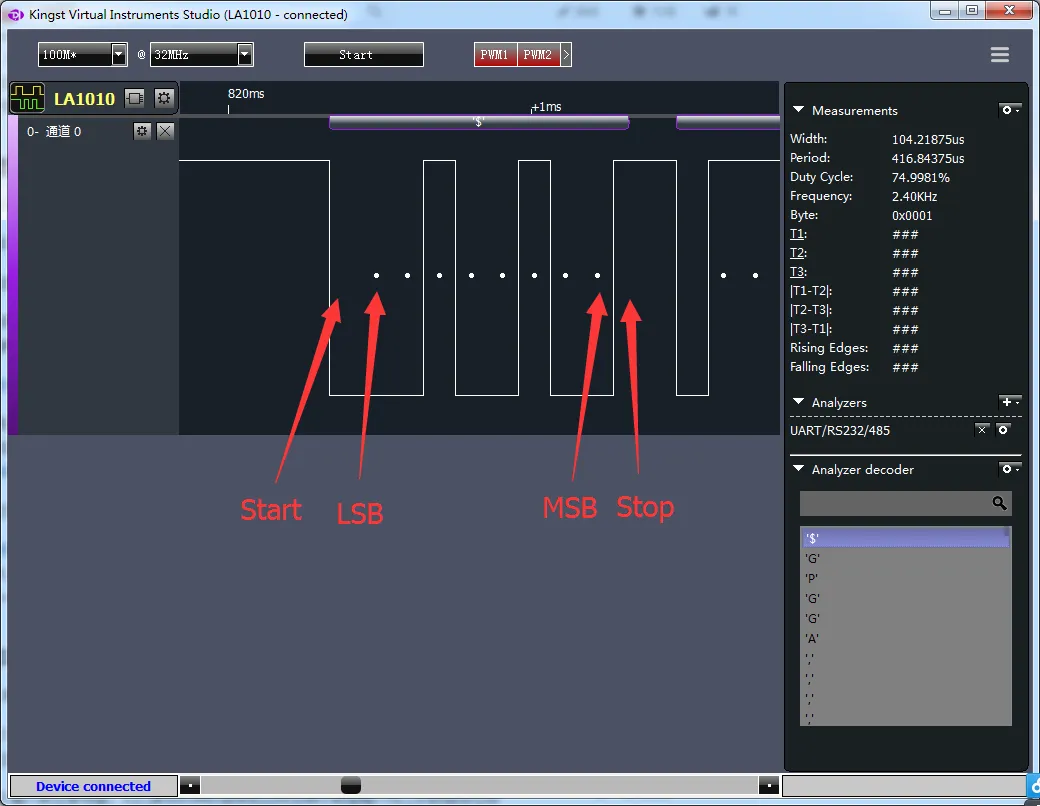
Task: Open UART/RS232/485 analyzer settings gear
Action: tap(1004, 429)
